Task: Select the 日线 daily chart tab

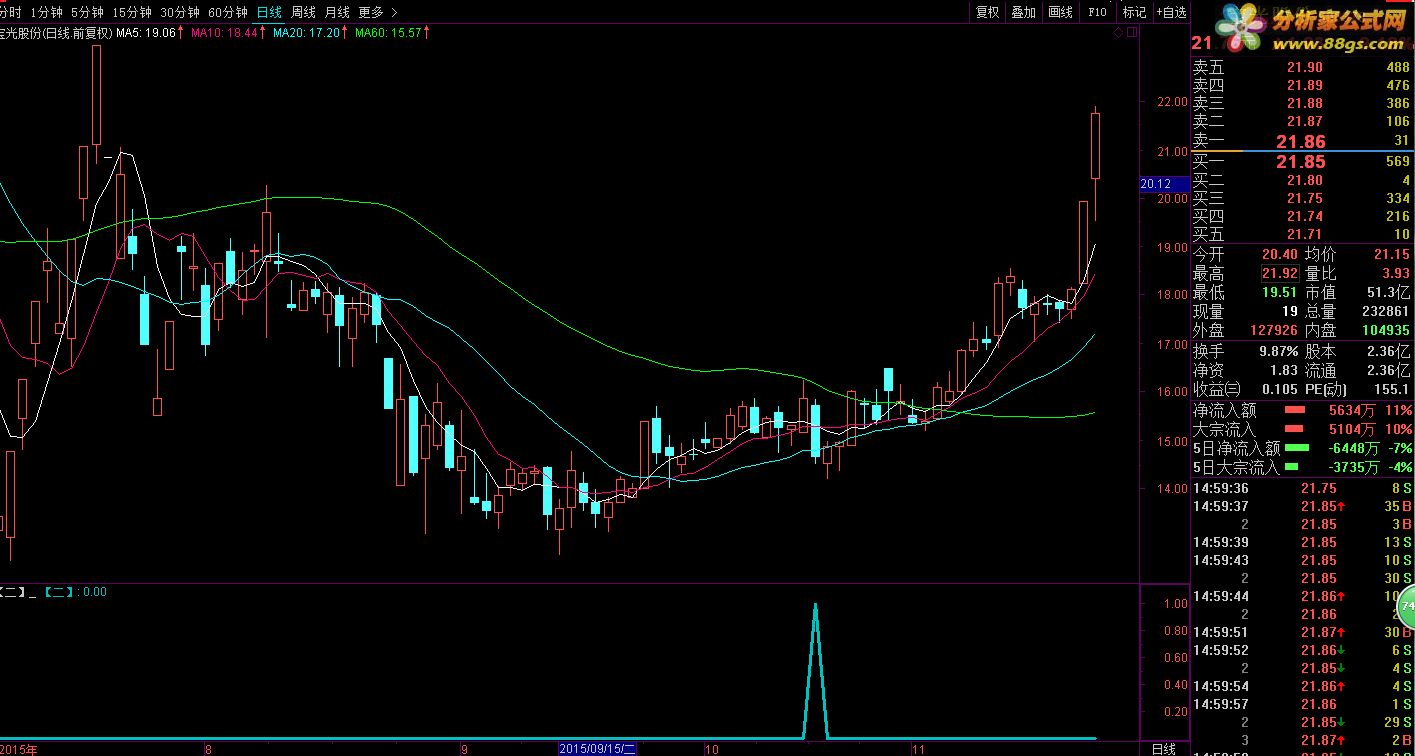Action: click(x=269, y=12)
